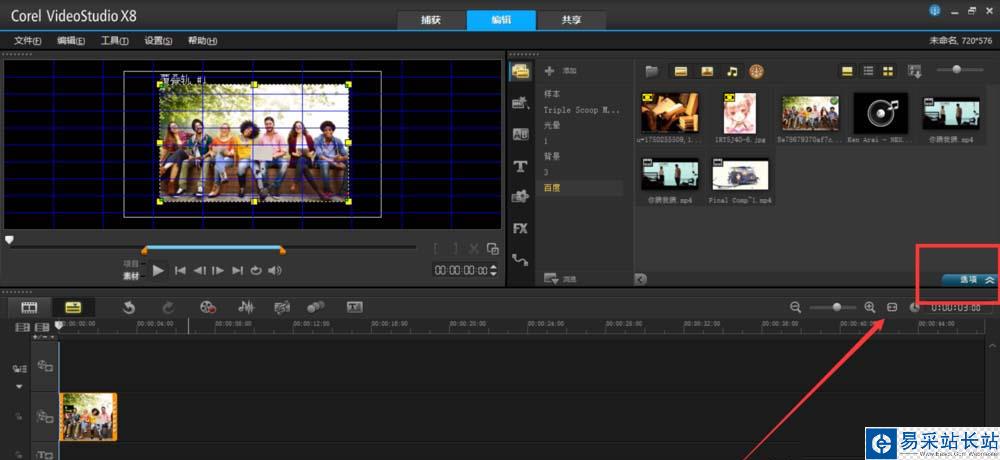Image resolution: width=1000 pixels, height=460 pixels.
Task: Open the Instant Project panel icon
Action: pos(520,102)
